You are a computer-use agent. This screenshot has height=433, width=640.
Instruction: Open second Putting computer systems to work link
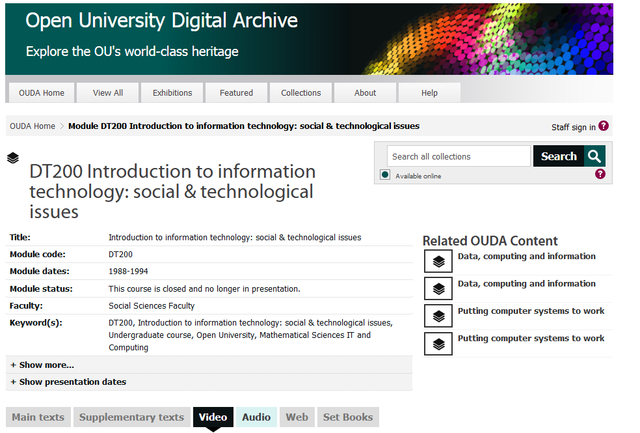(531, 338)
